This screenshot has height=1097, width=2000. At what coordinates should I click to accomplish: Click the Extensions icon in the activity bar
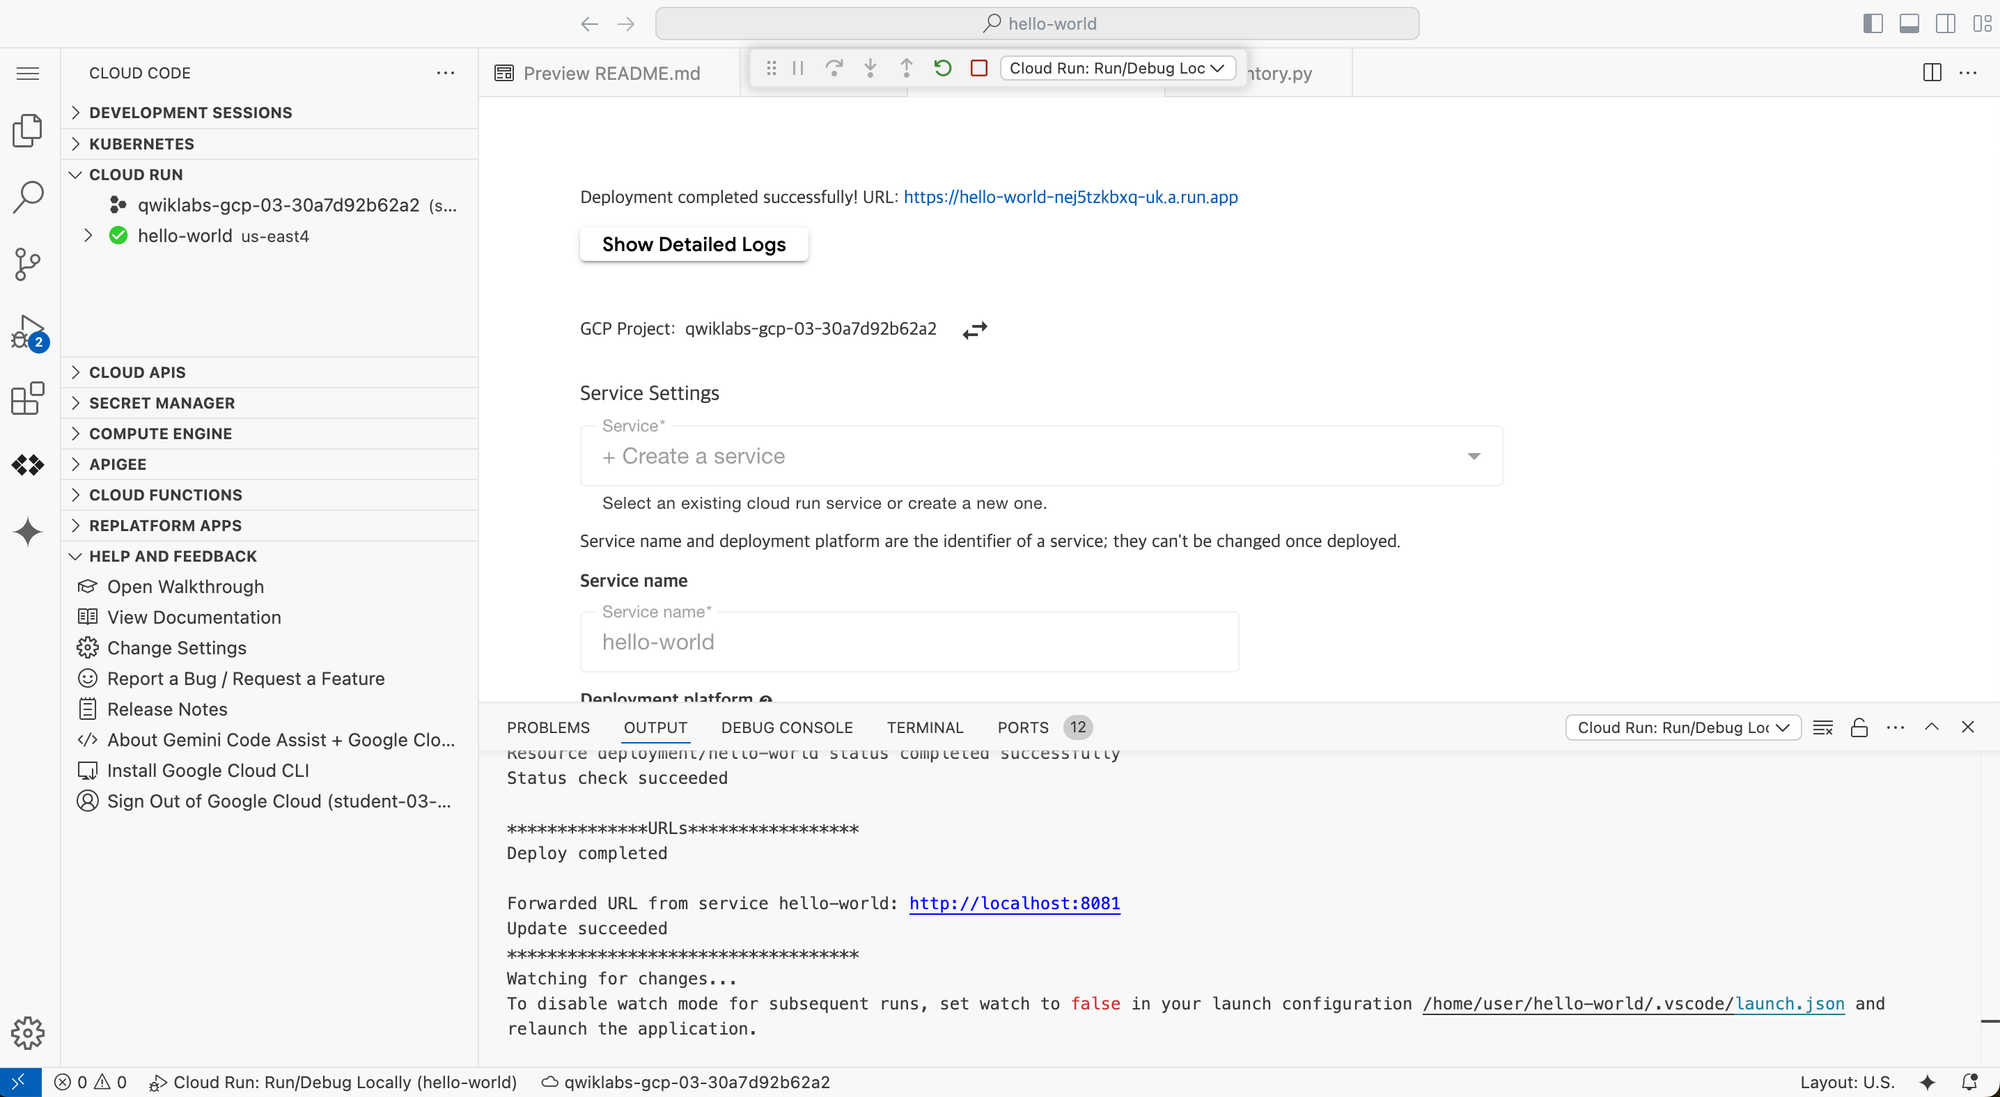(x=28, y=398)
